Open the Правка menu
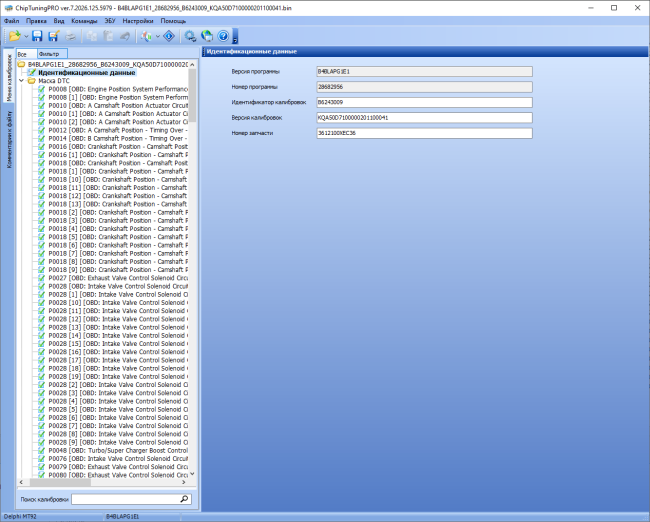 click(36, 21)
